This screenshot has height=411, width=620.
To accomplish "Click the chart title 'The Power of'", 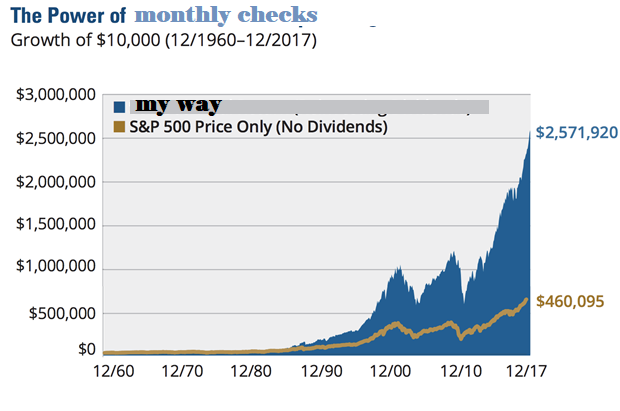I will tap(68, 16).
